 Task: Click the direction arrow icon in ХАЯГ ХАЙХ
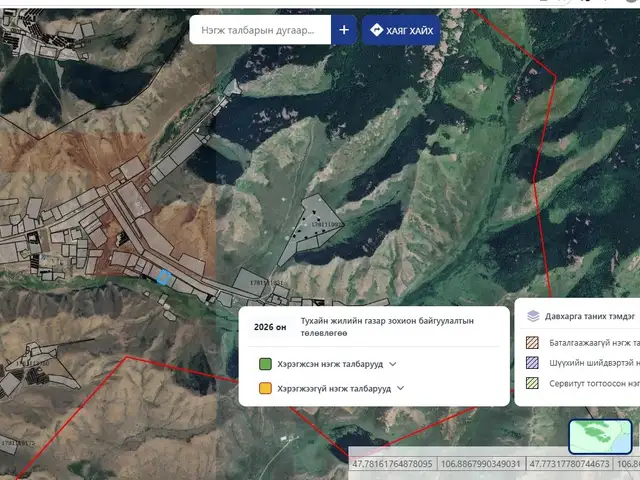point(376,30)
